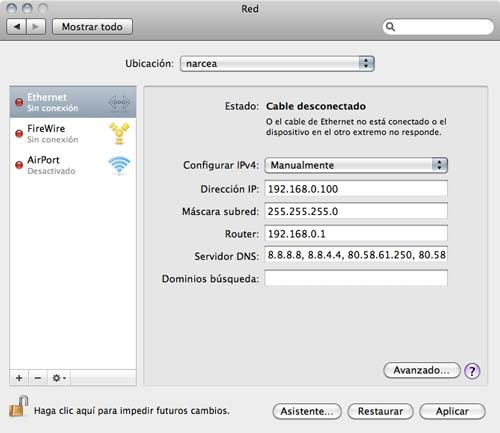Click the empty Dominios búsqueda field
Screen dimensions: 500x433
[356, 278]
